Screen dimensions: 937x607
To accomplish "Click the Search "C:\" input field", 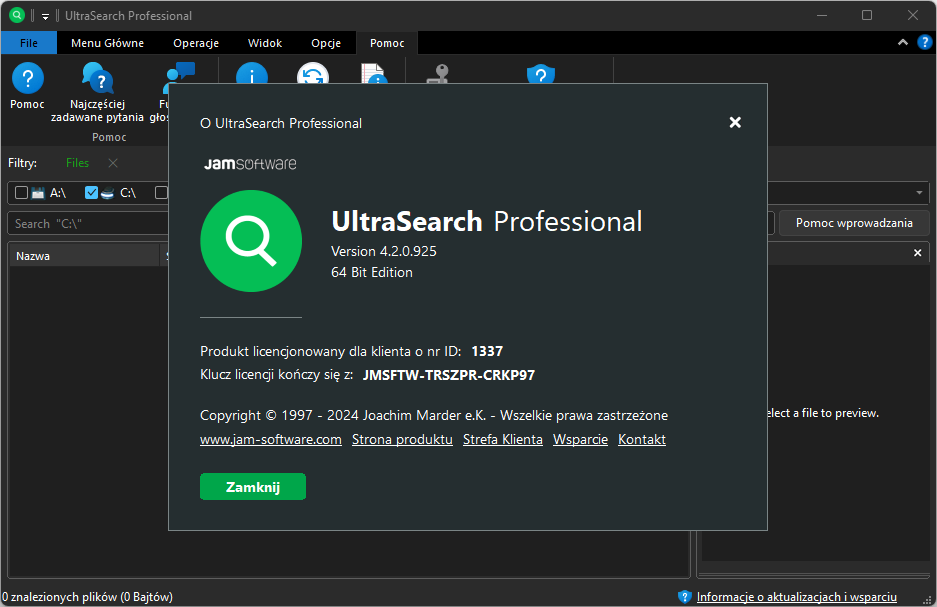I will pyautogui.click(x=88, y=223).
